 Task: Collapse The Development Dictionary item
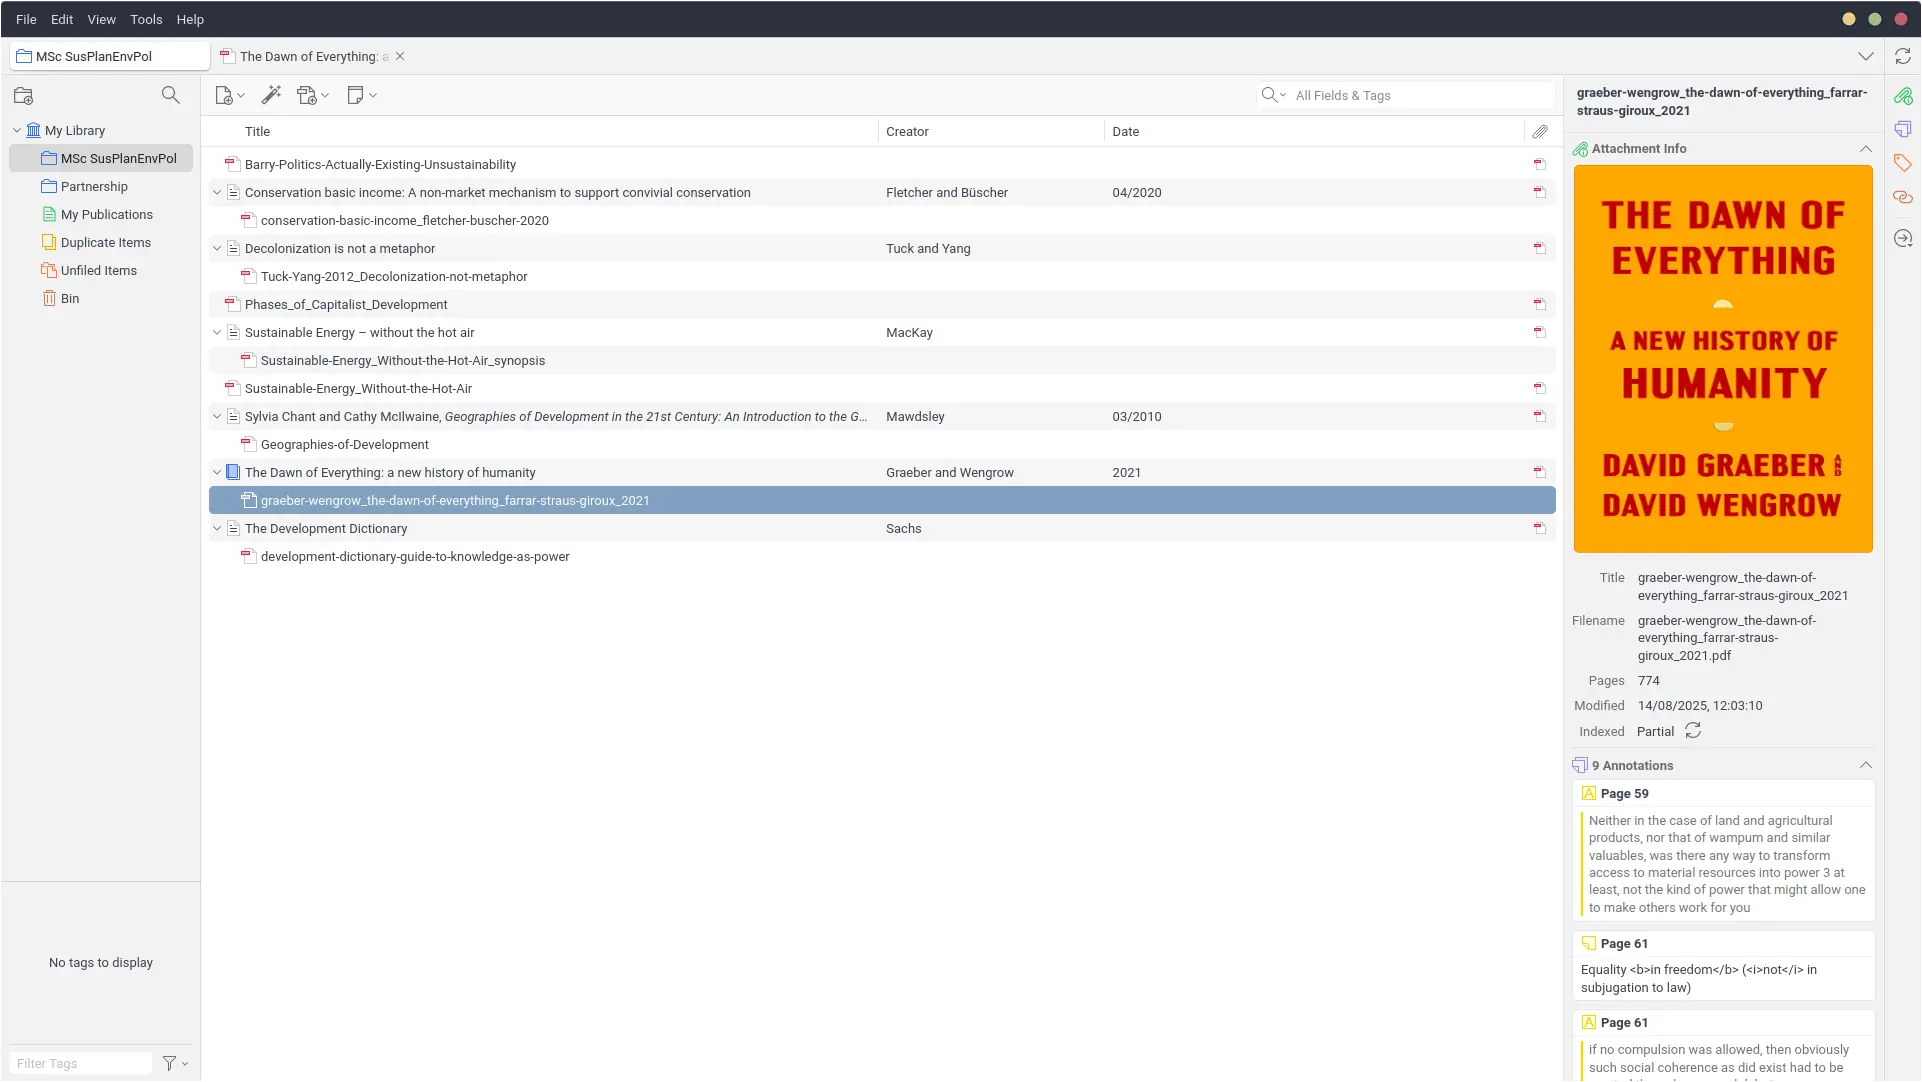[217, 528]
